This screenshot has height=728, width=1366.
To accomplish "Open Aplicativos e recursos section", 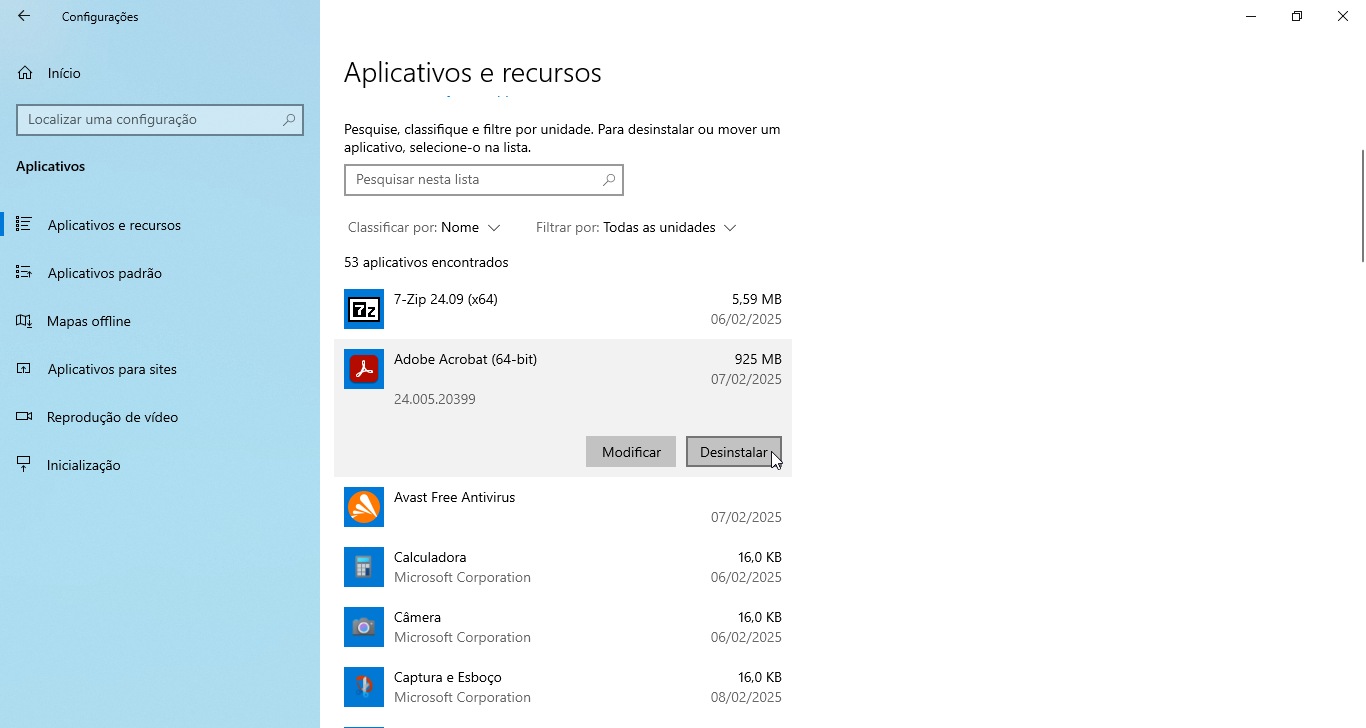I will point(160,225).
